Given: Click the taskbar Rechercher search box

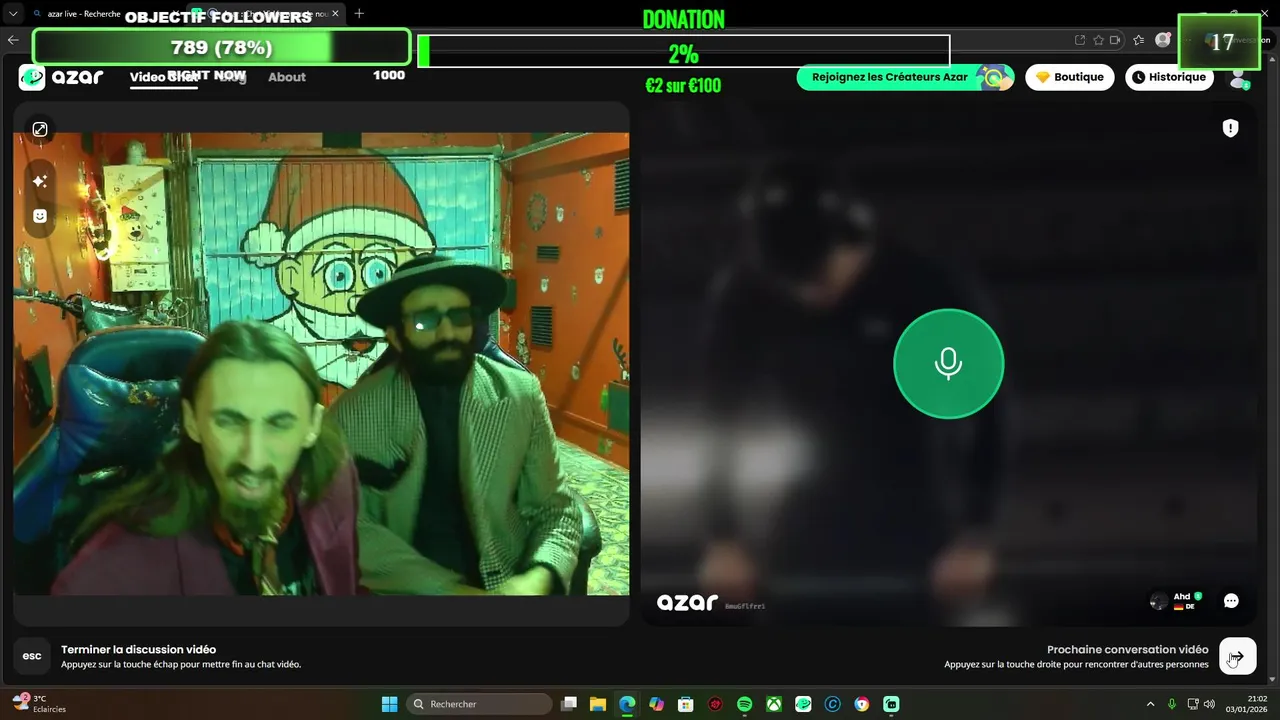Looking at the screenshot, I should point(480,704).
